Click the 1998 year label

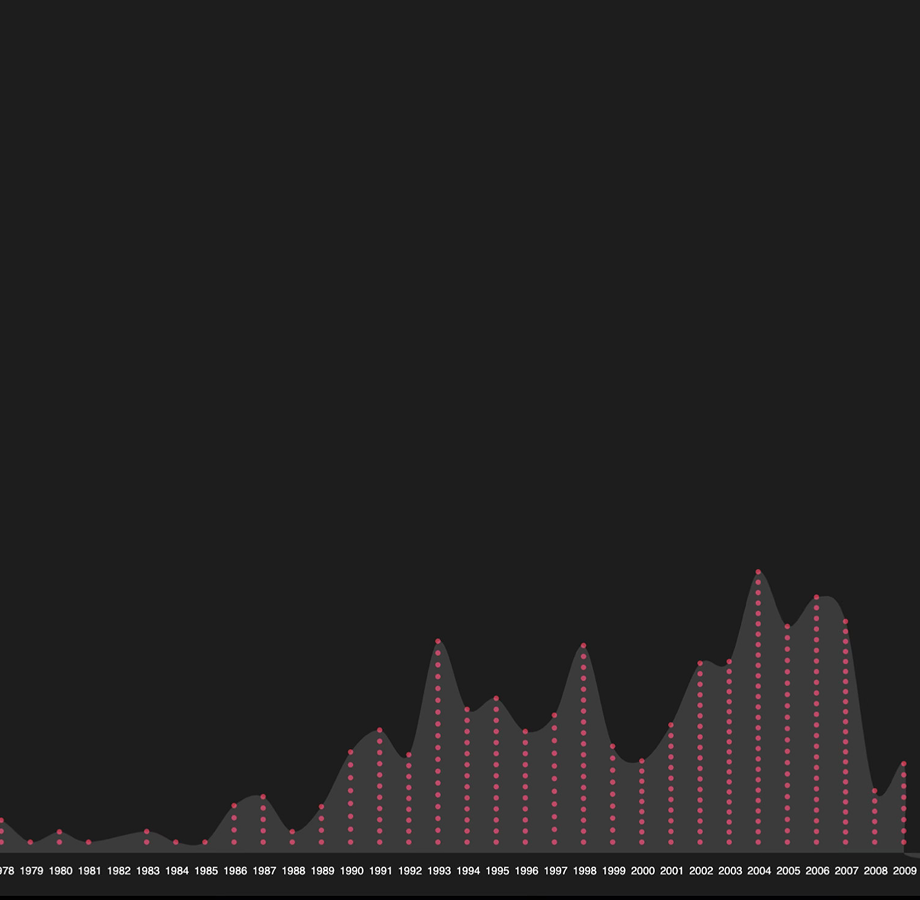[x=584, y=871]
